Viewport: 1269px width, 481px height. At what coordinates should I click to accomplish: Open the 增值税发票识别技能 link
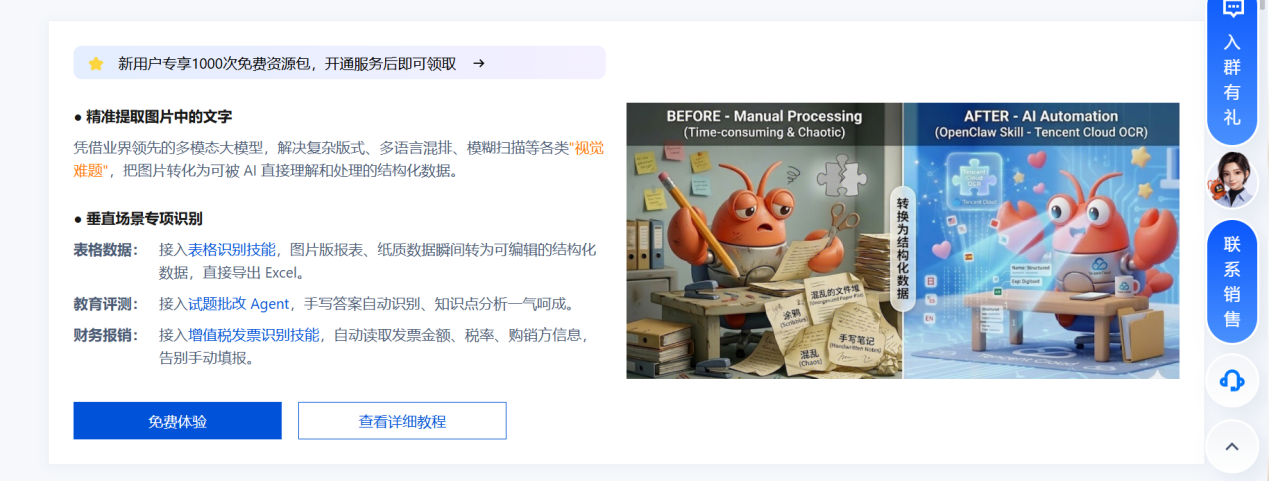254,334
